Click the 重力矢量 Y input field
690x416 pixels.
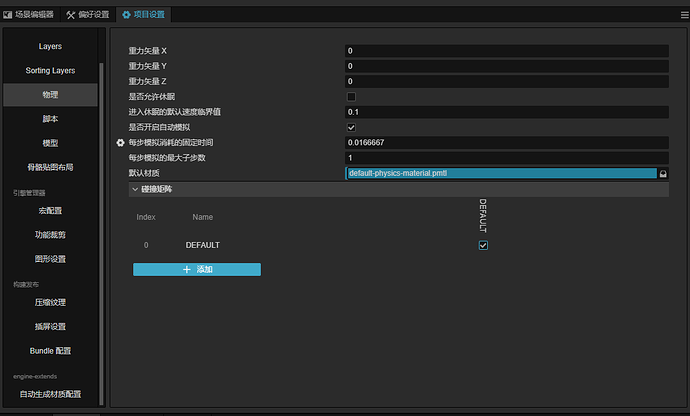coord(506,66)
